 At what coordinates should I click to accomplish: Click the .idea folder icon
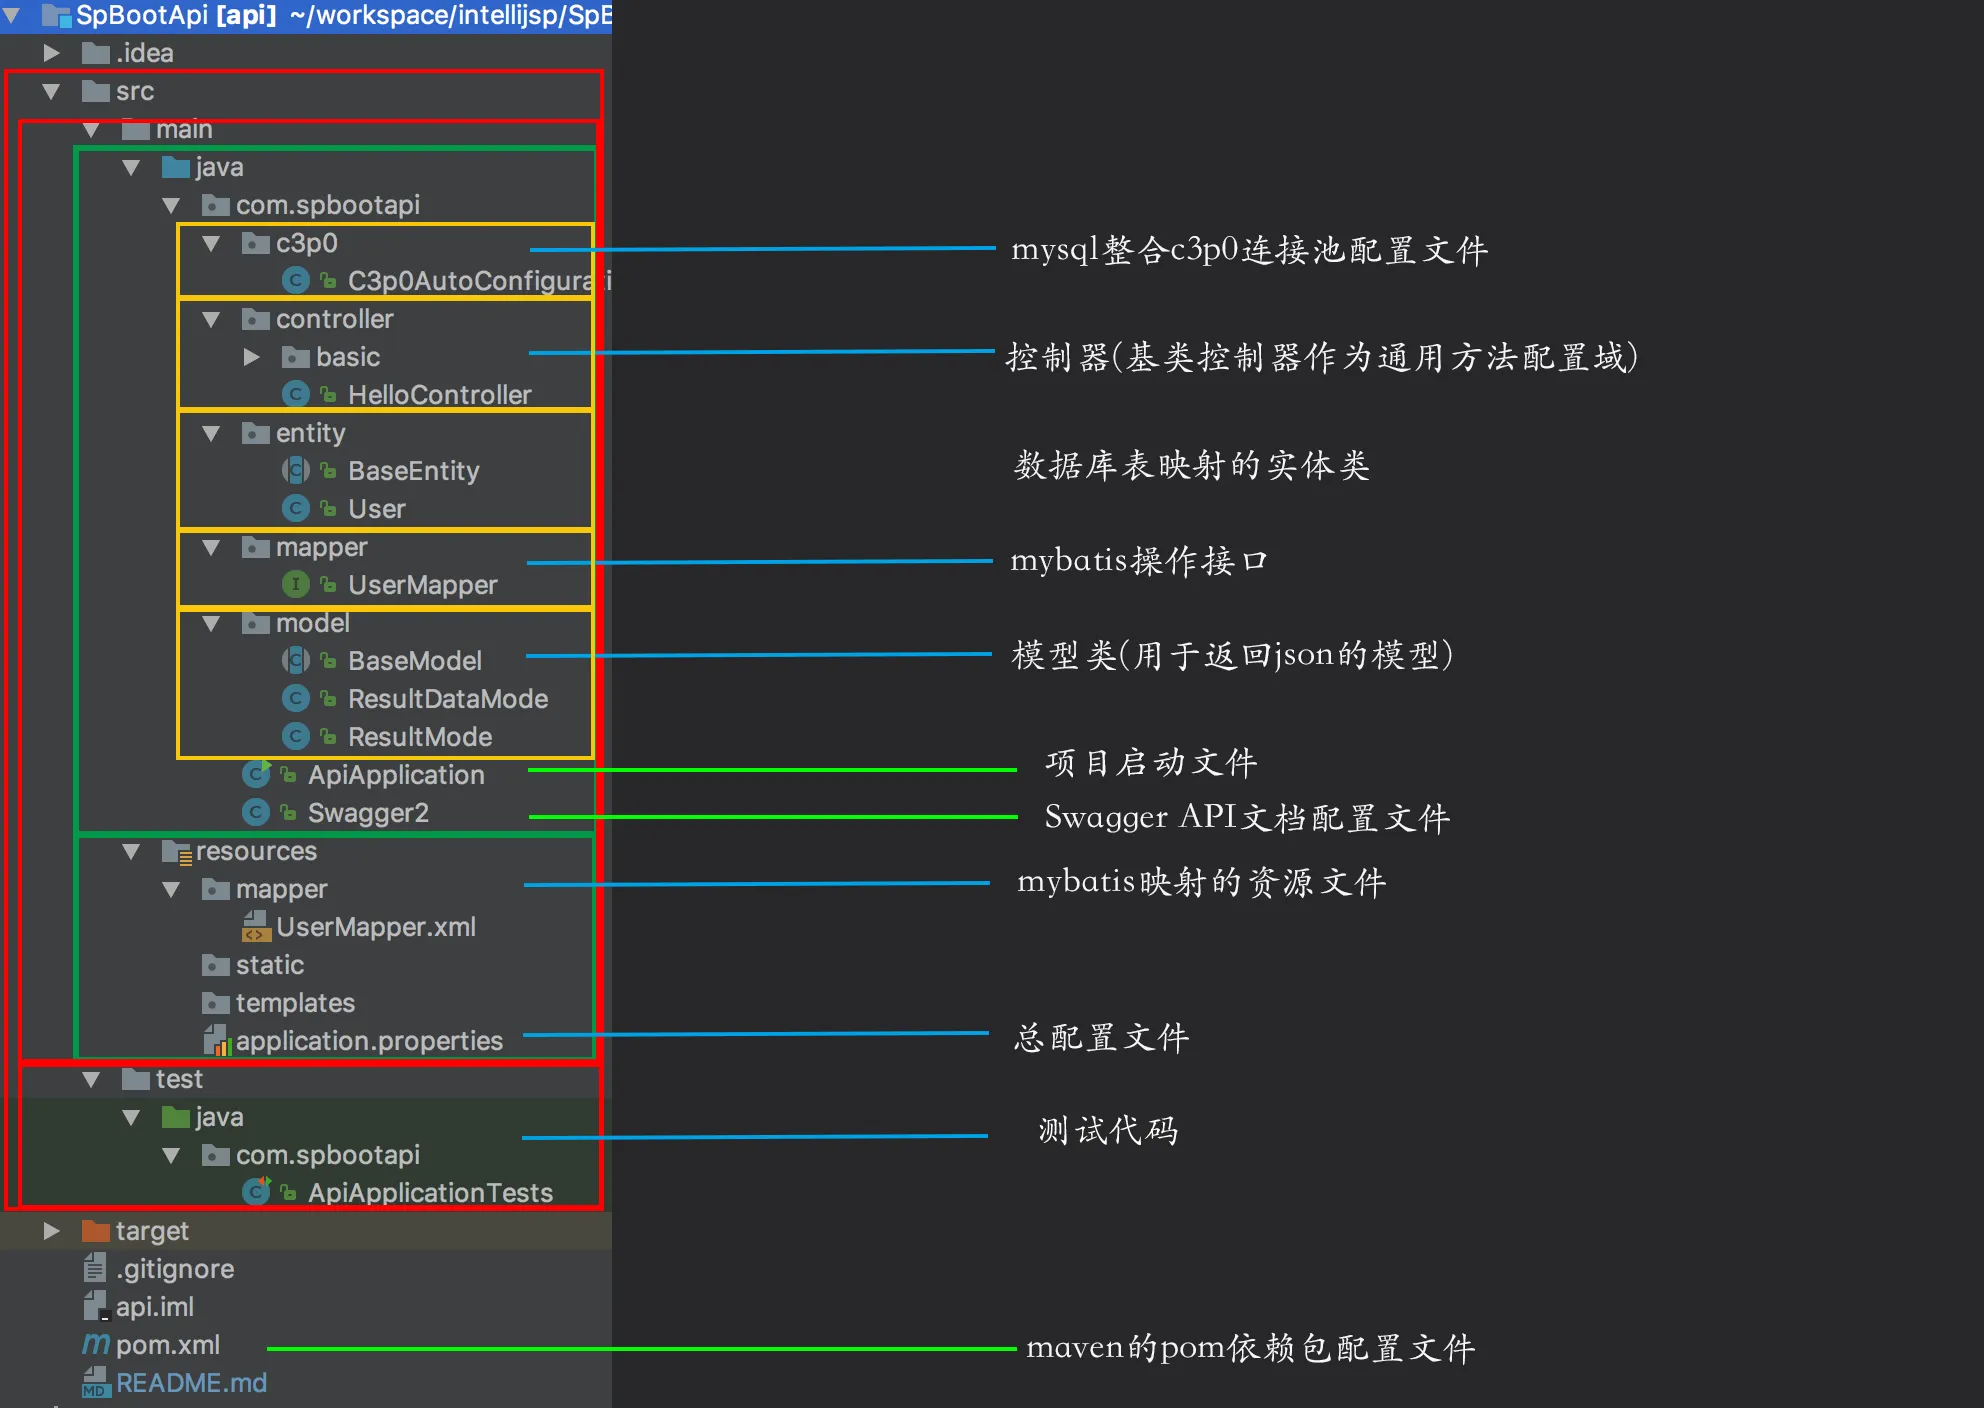point(96,53)
